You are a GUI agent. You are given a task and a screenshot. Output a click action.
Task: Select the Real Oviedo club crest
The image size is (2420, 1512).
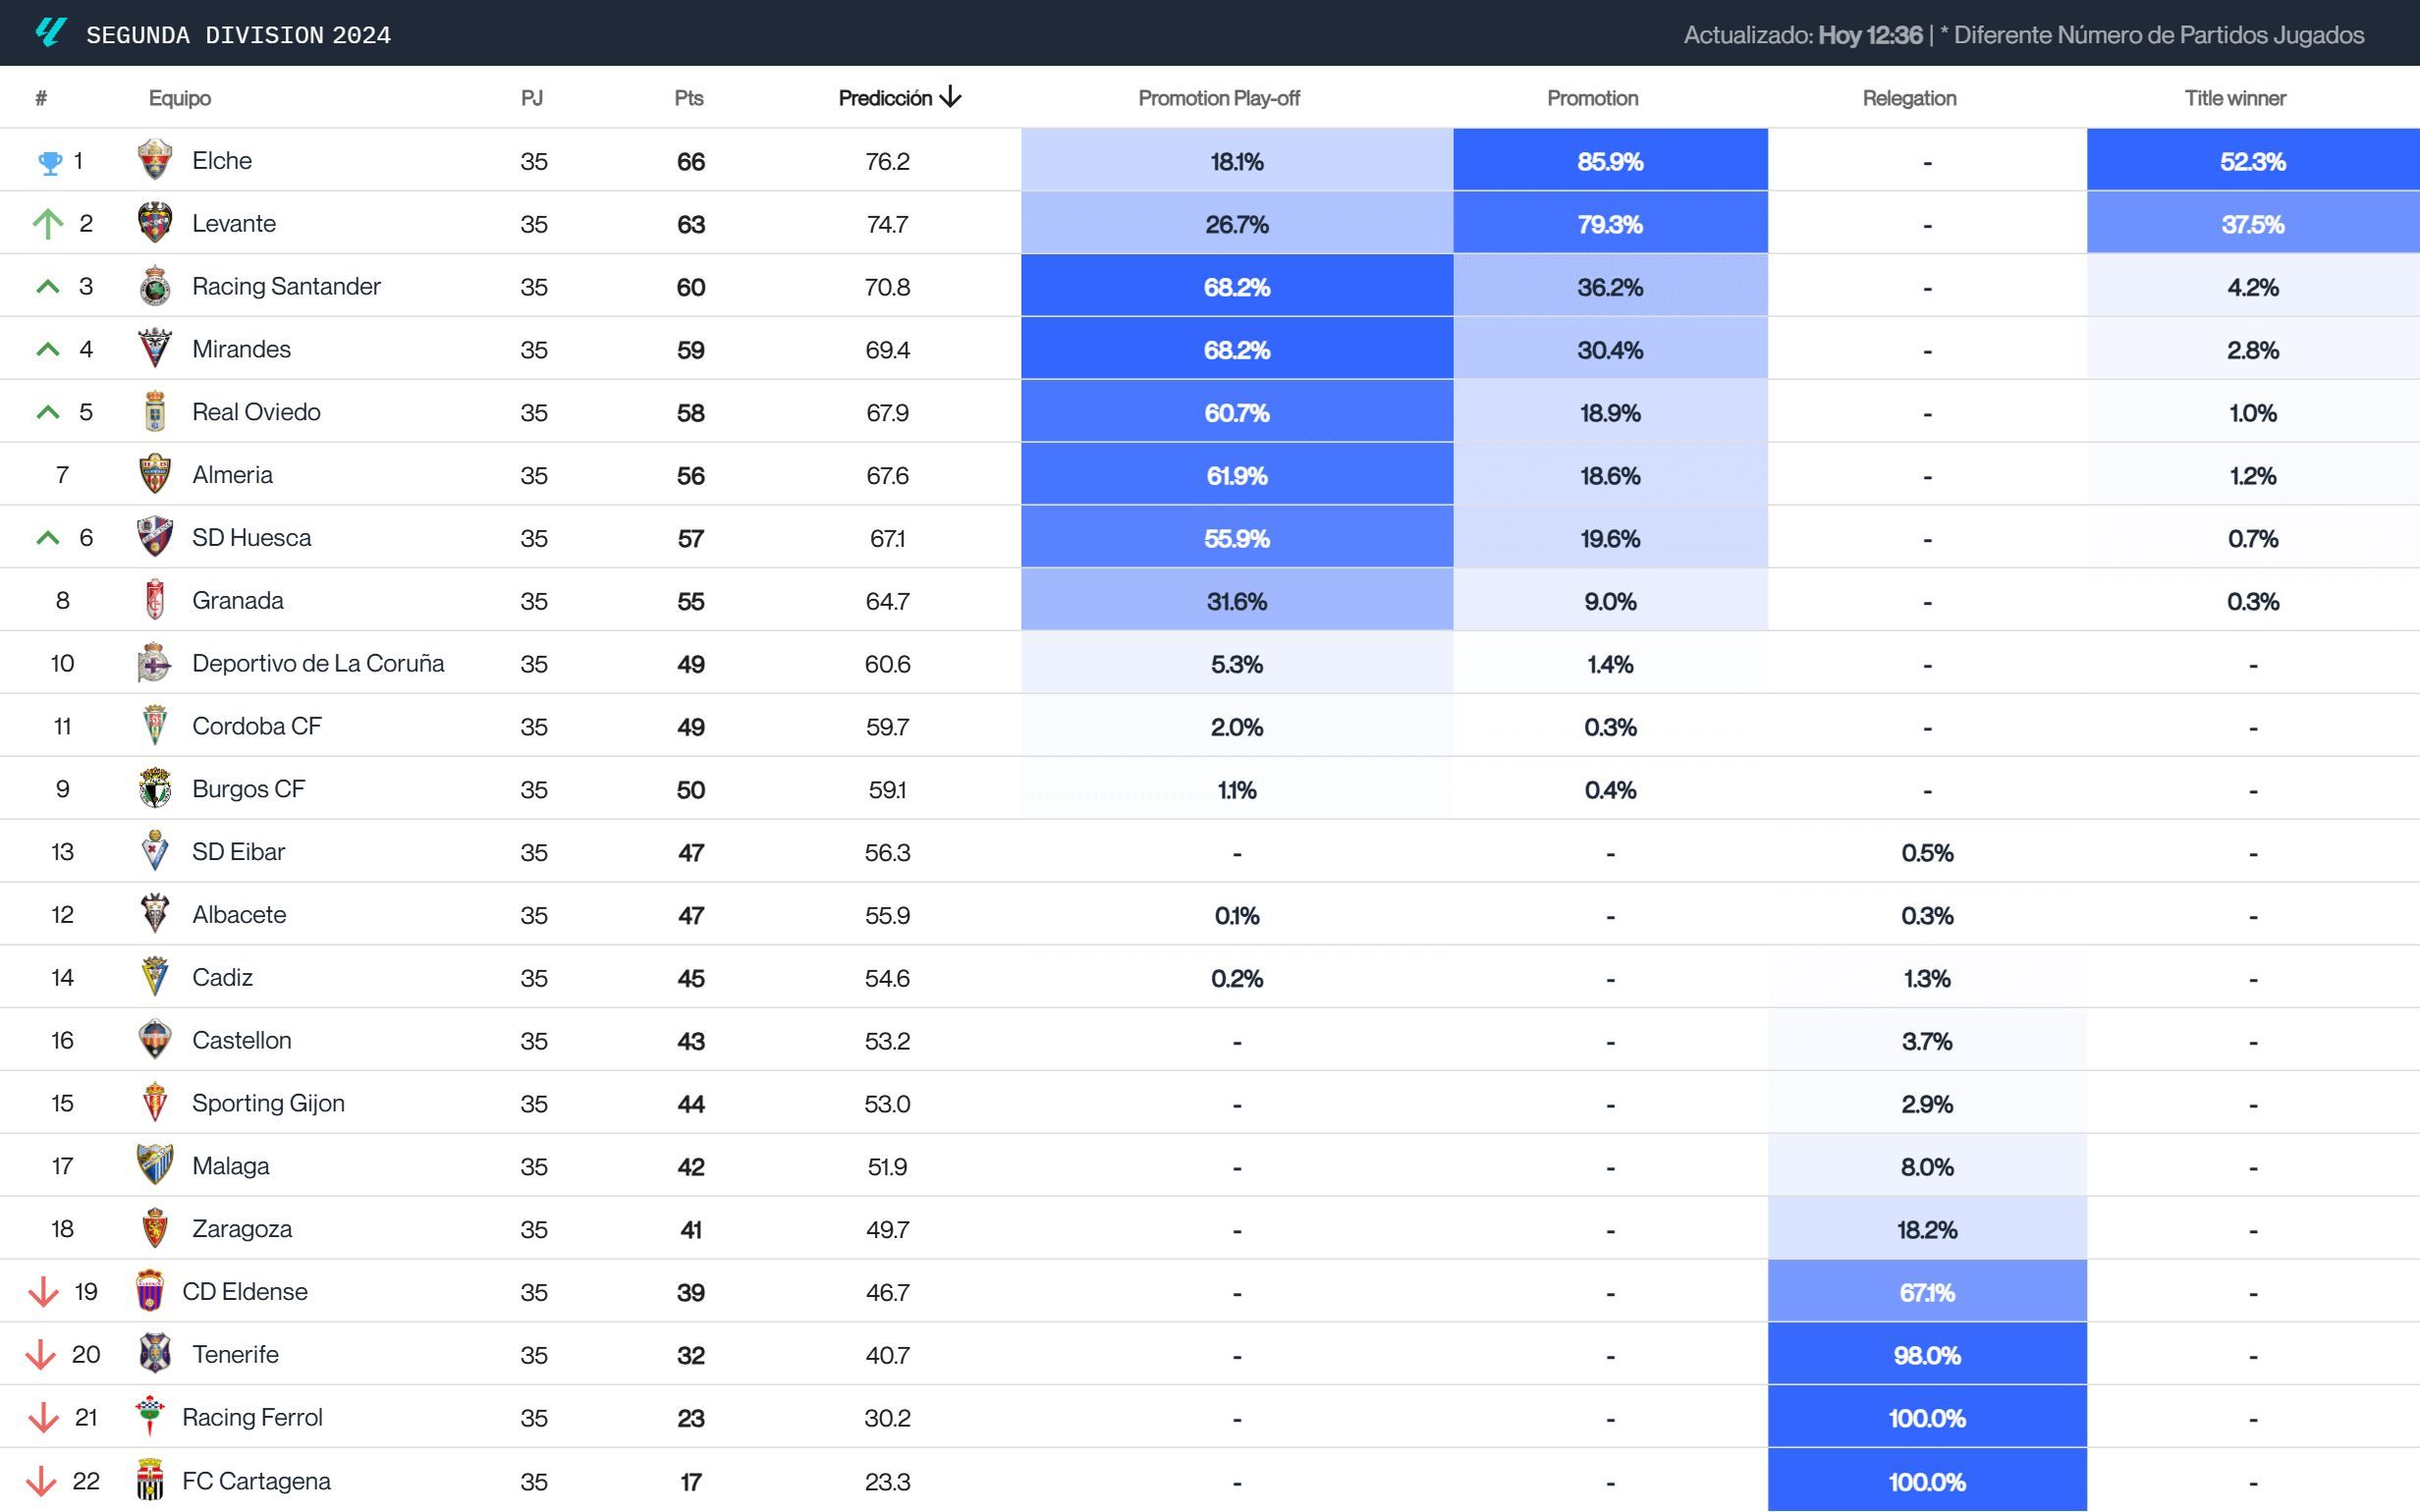tap(155, 412)
